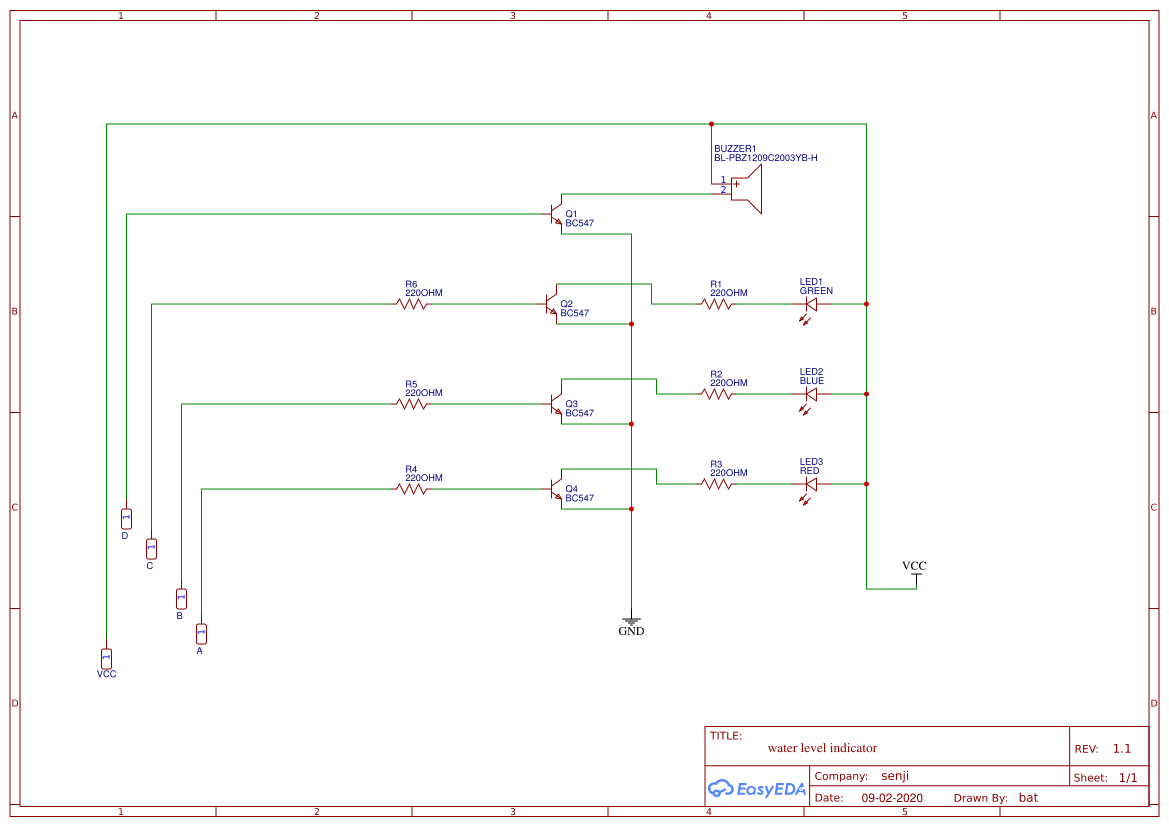The height and width of the screenshot is (827, 1169).
Task: Click the Q1 BC547 label text
Action: tap(579, 218)
